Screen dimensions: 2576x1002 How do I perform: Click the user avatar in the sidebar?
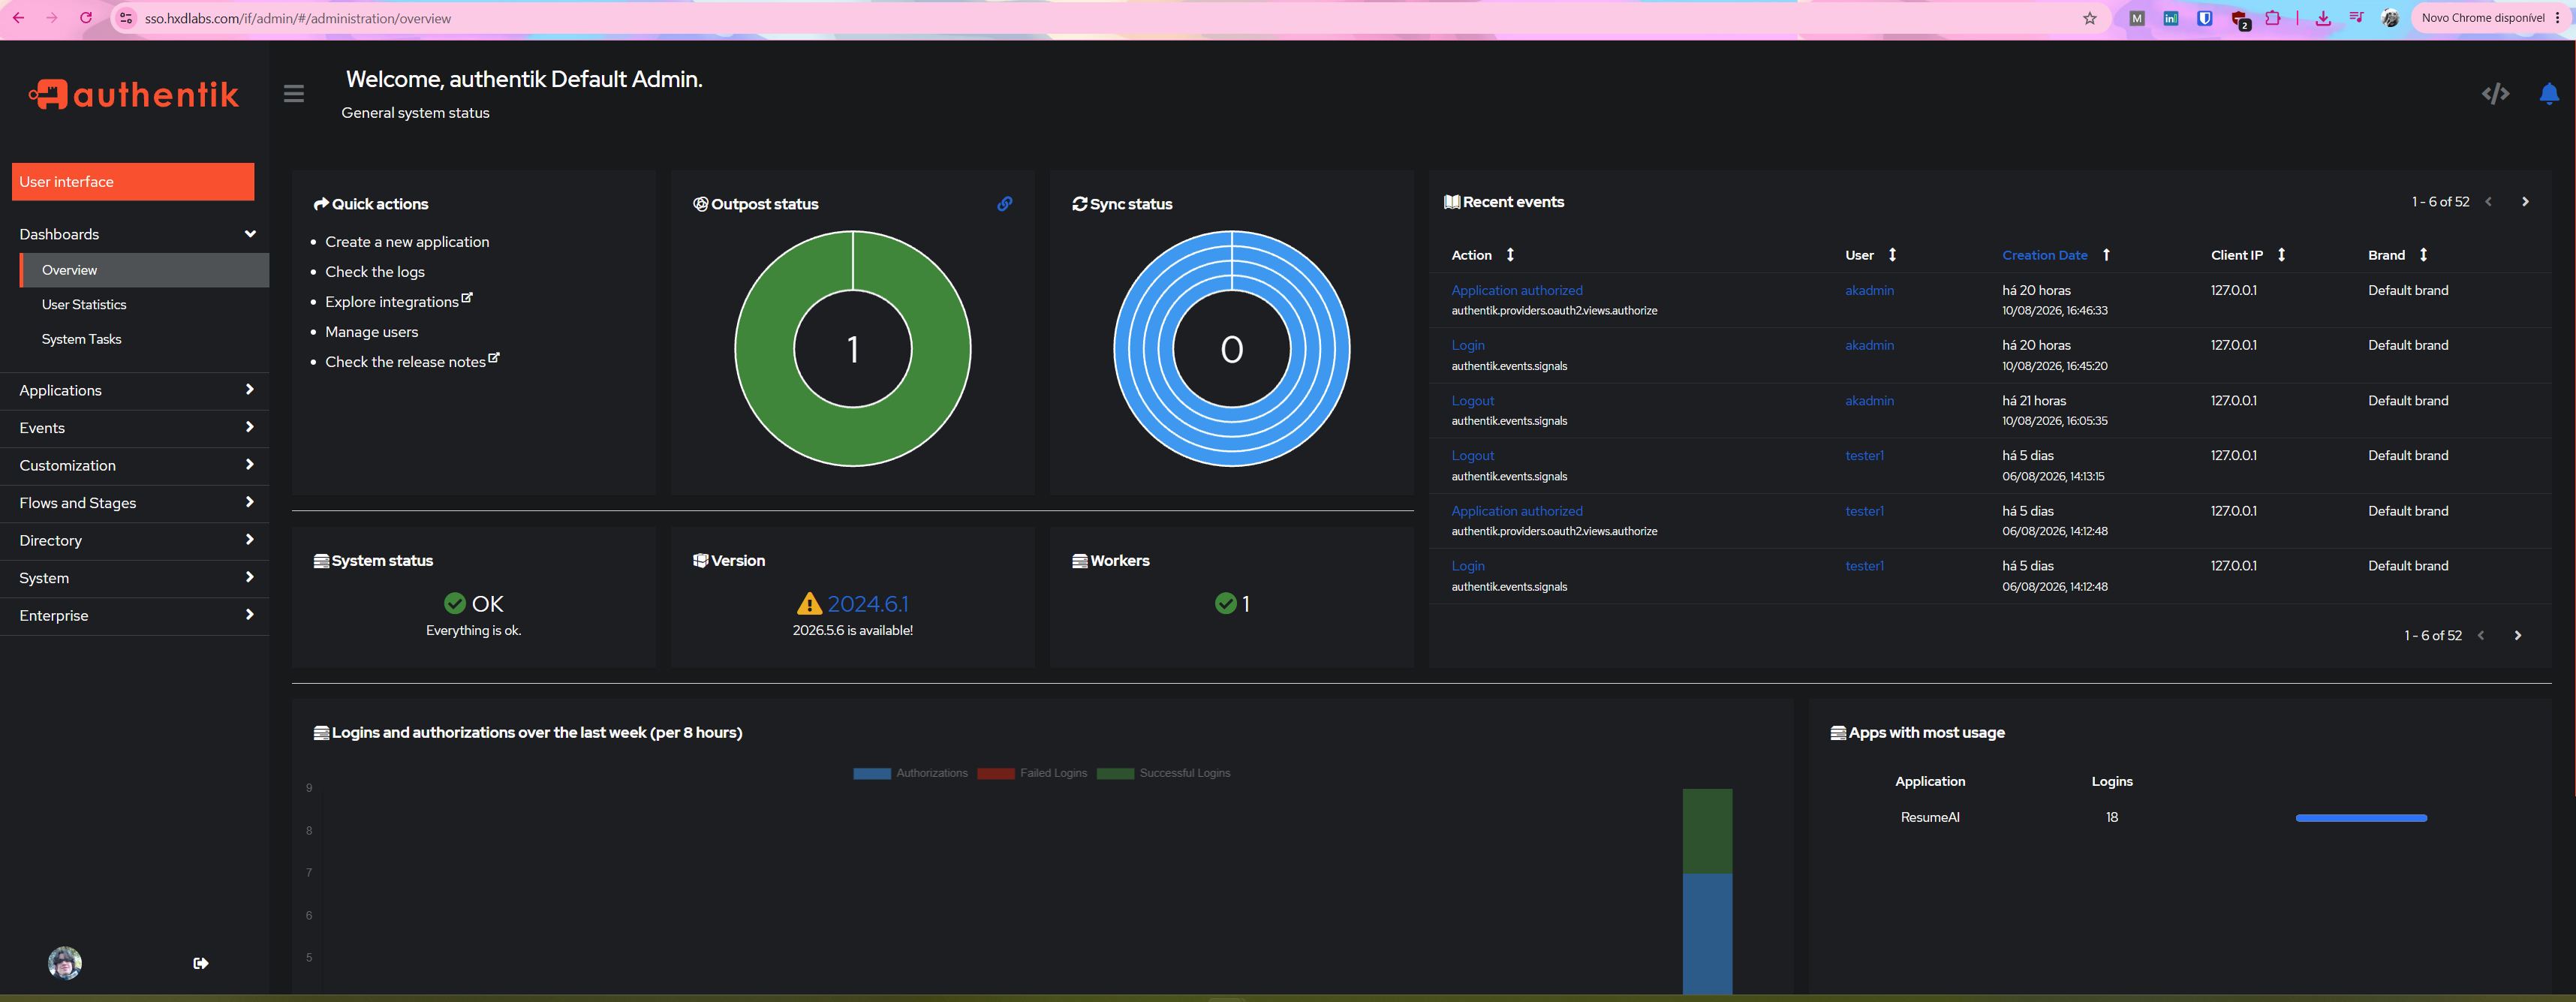coord(65,963)
